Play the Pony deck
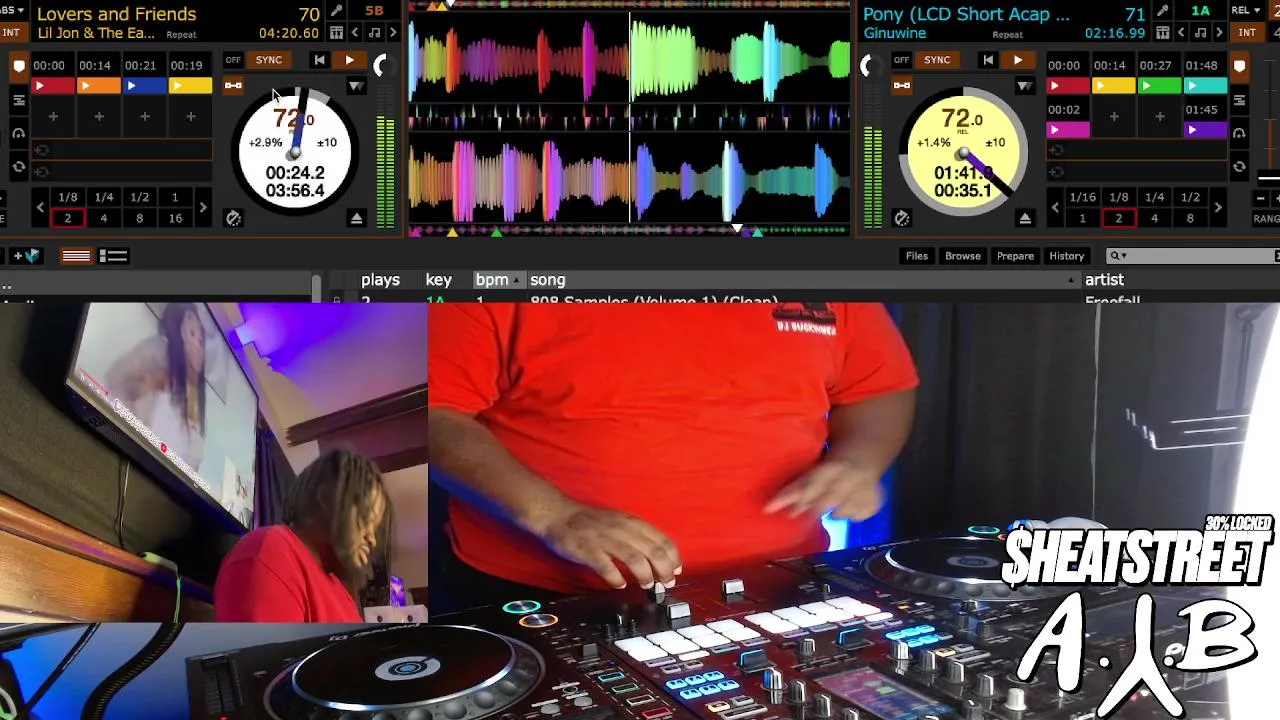Screen dimensions: 1280x720 click(x=1018, y=60)
